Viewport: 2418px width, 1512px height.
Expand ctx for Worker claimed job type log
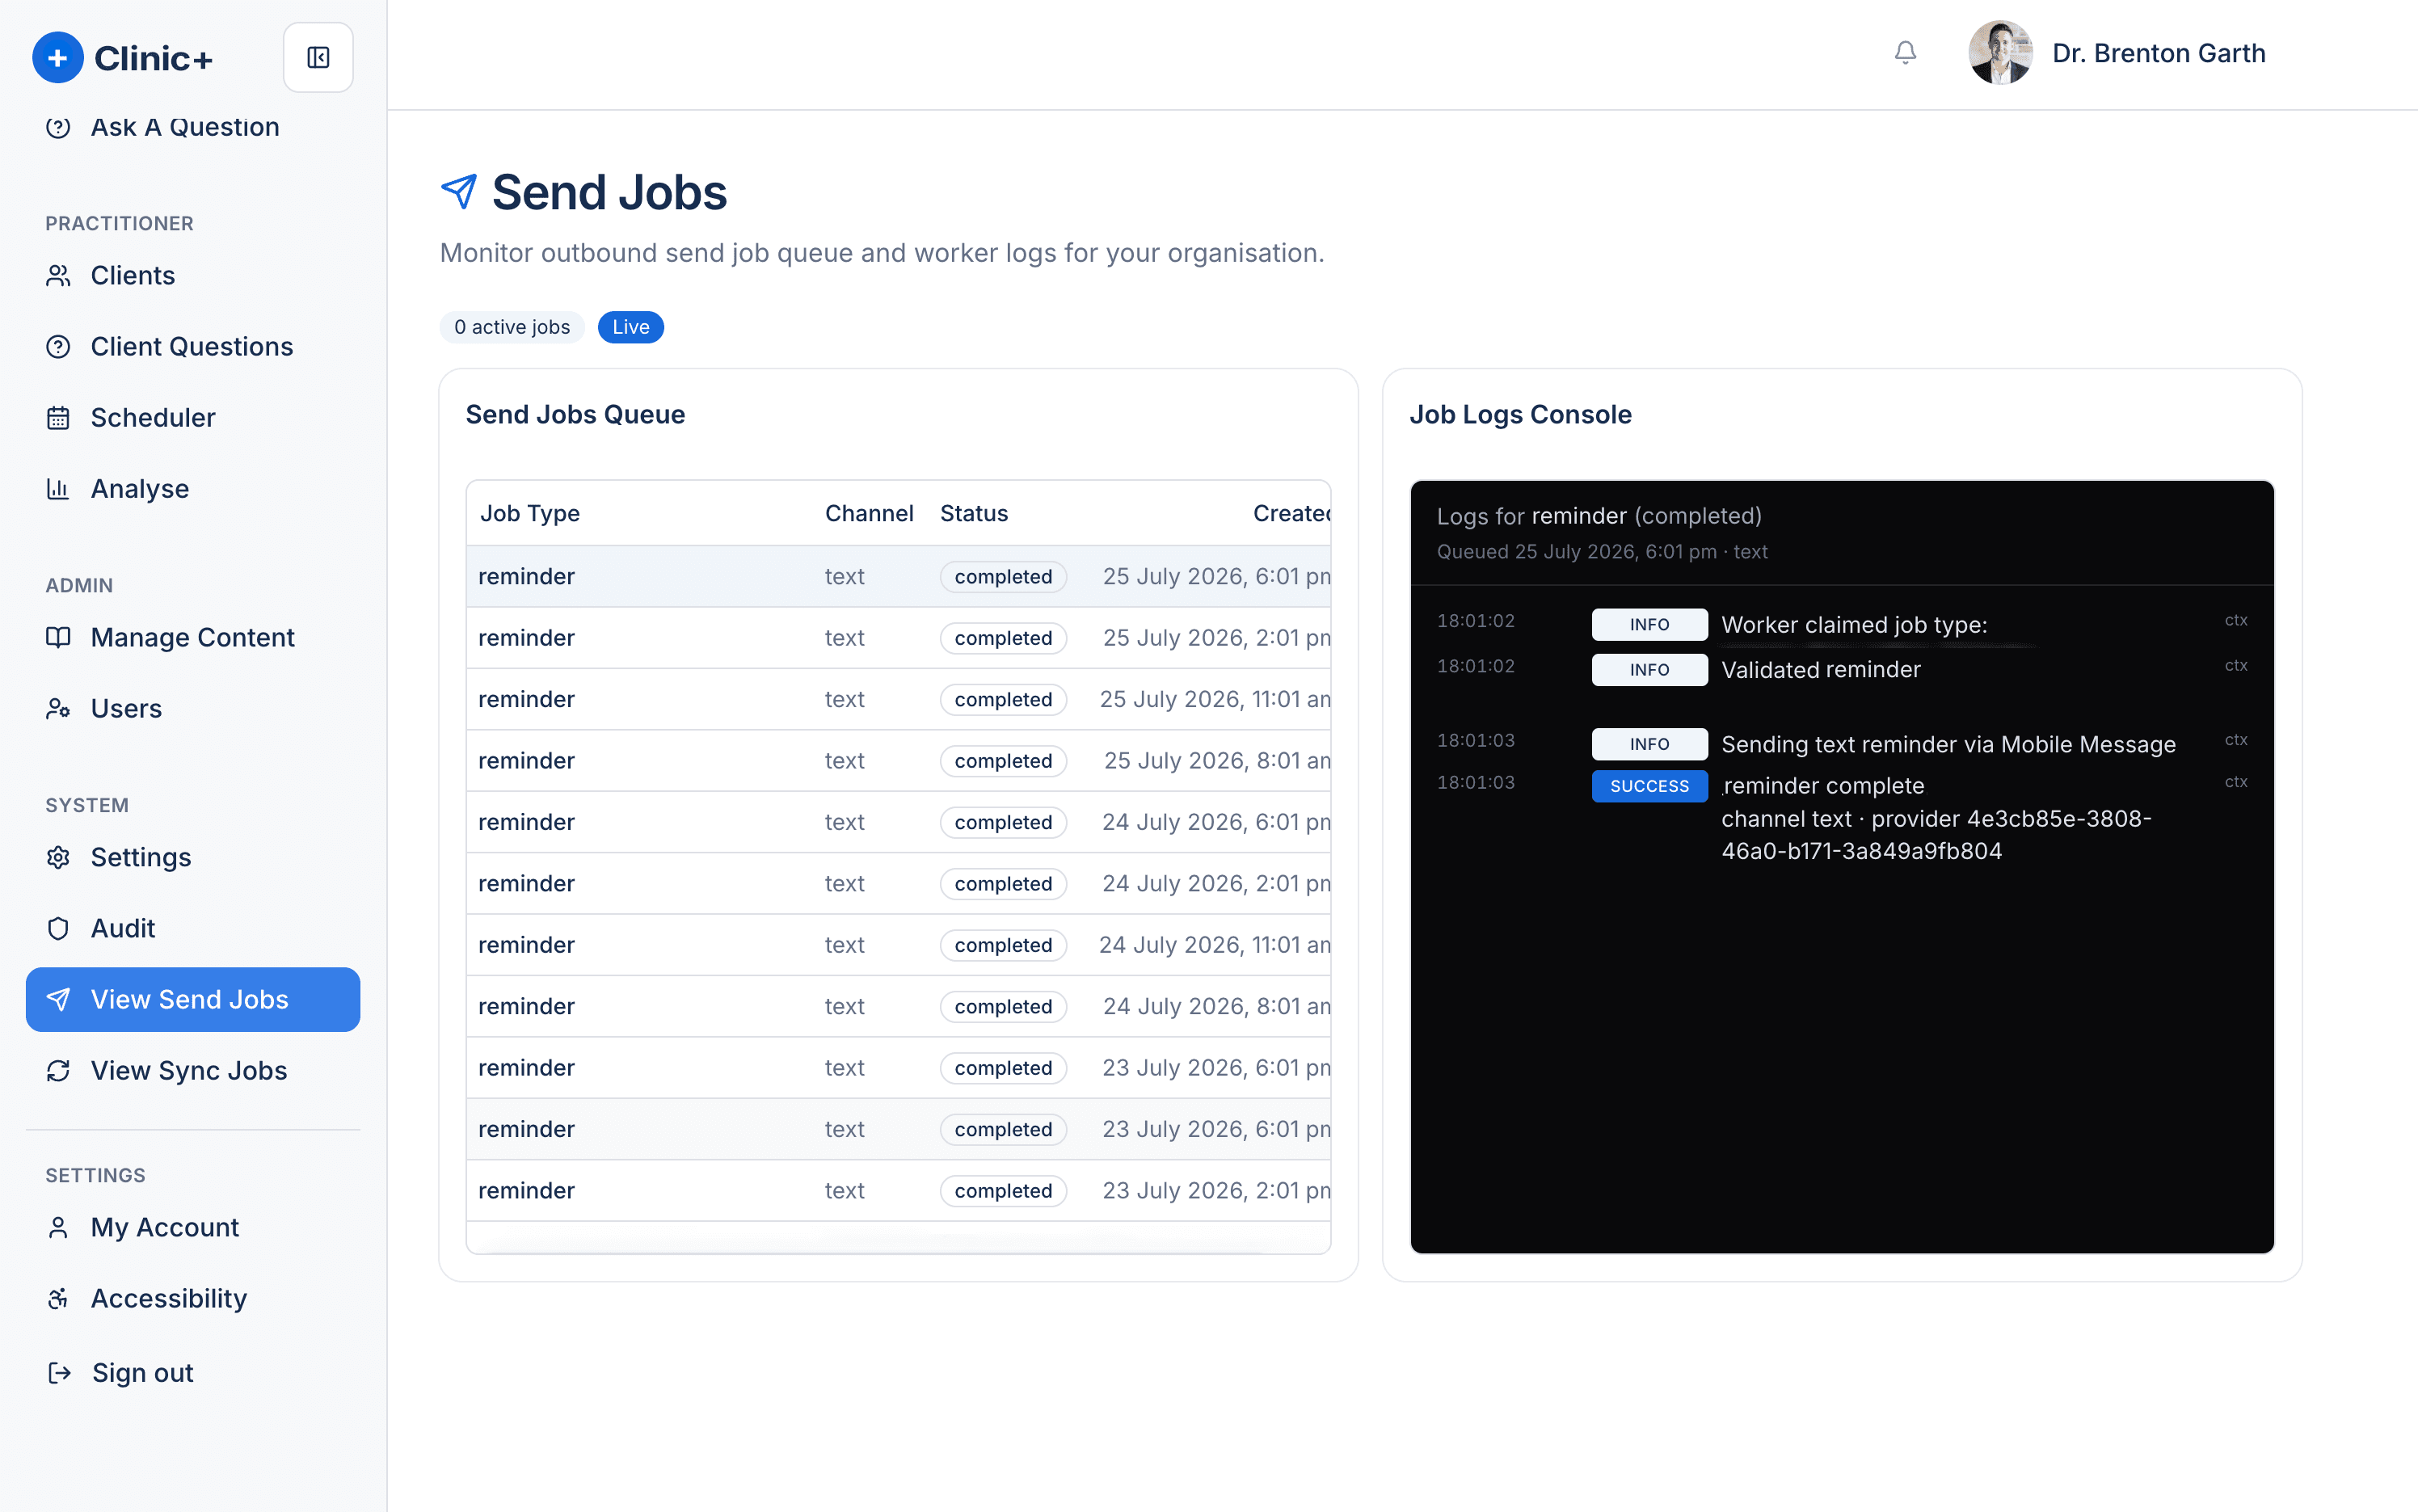click(x=2236, y=620)
